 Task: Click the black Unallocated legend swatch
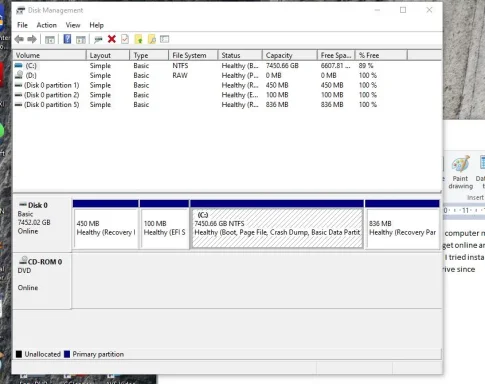pyautogui.click(x=19, y=354)
